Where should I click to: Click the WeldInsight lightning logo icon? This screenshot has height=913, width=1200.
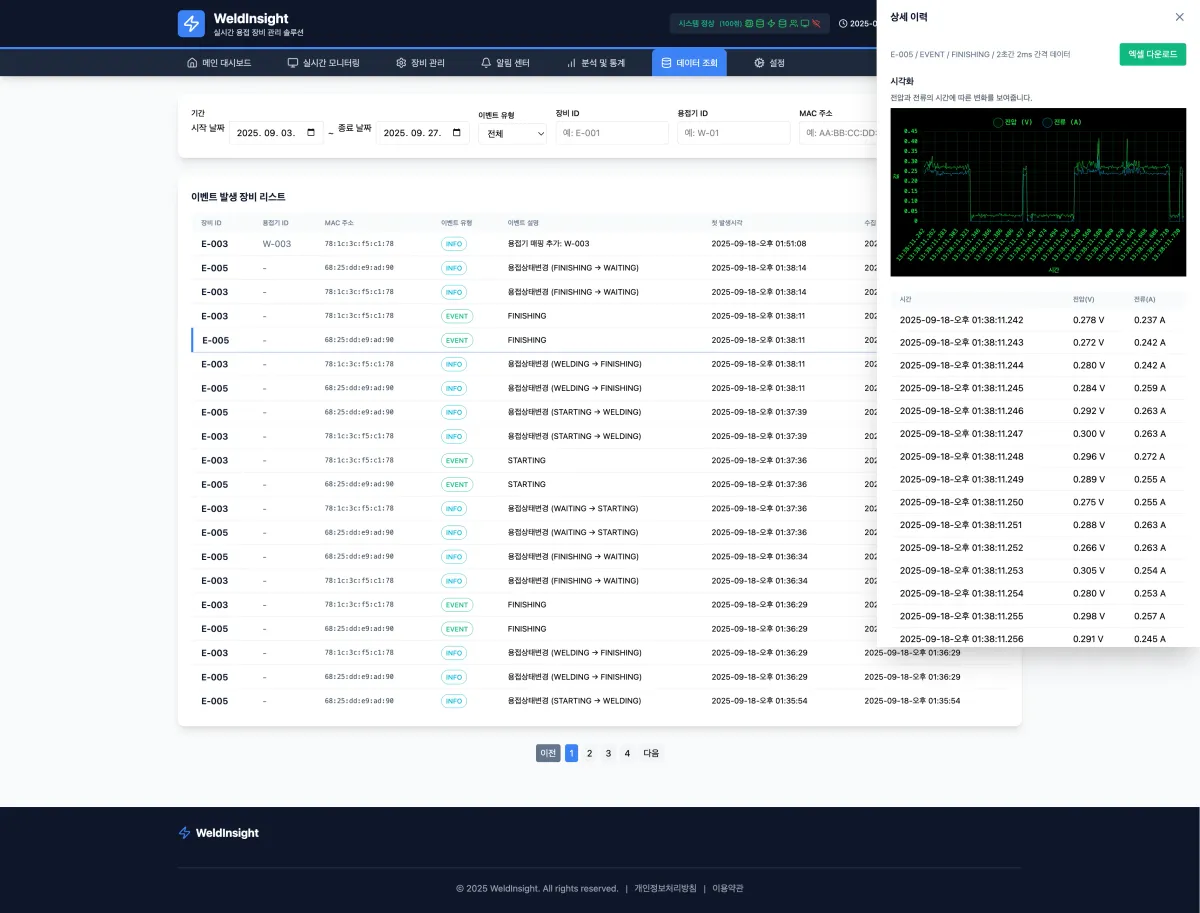[x=191, y=24]
